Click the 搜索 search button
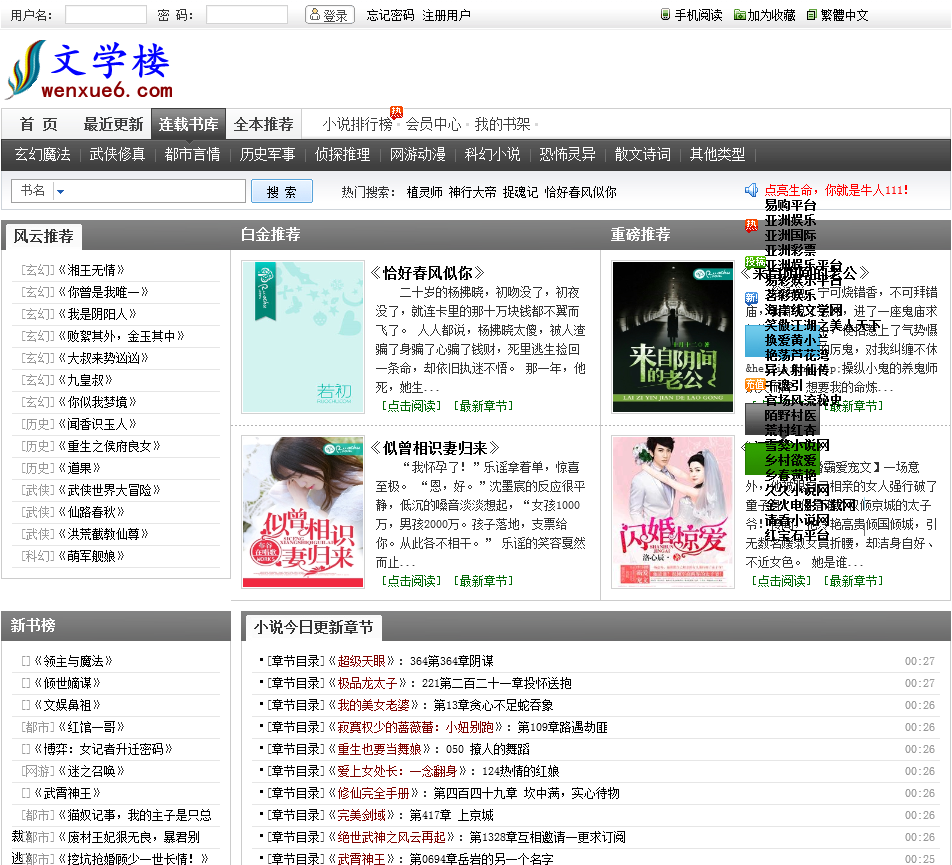The image size is (952, 865). [x=282, y=191]
